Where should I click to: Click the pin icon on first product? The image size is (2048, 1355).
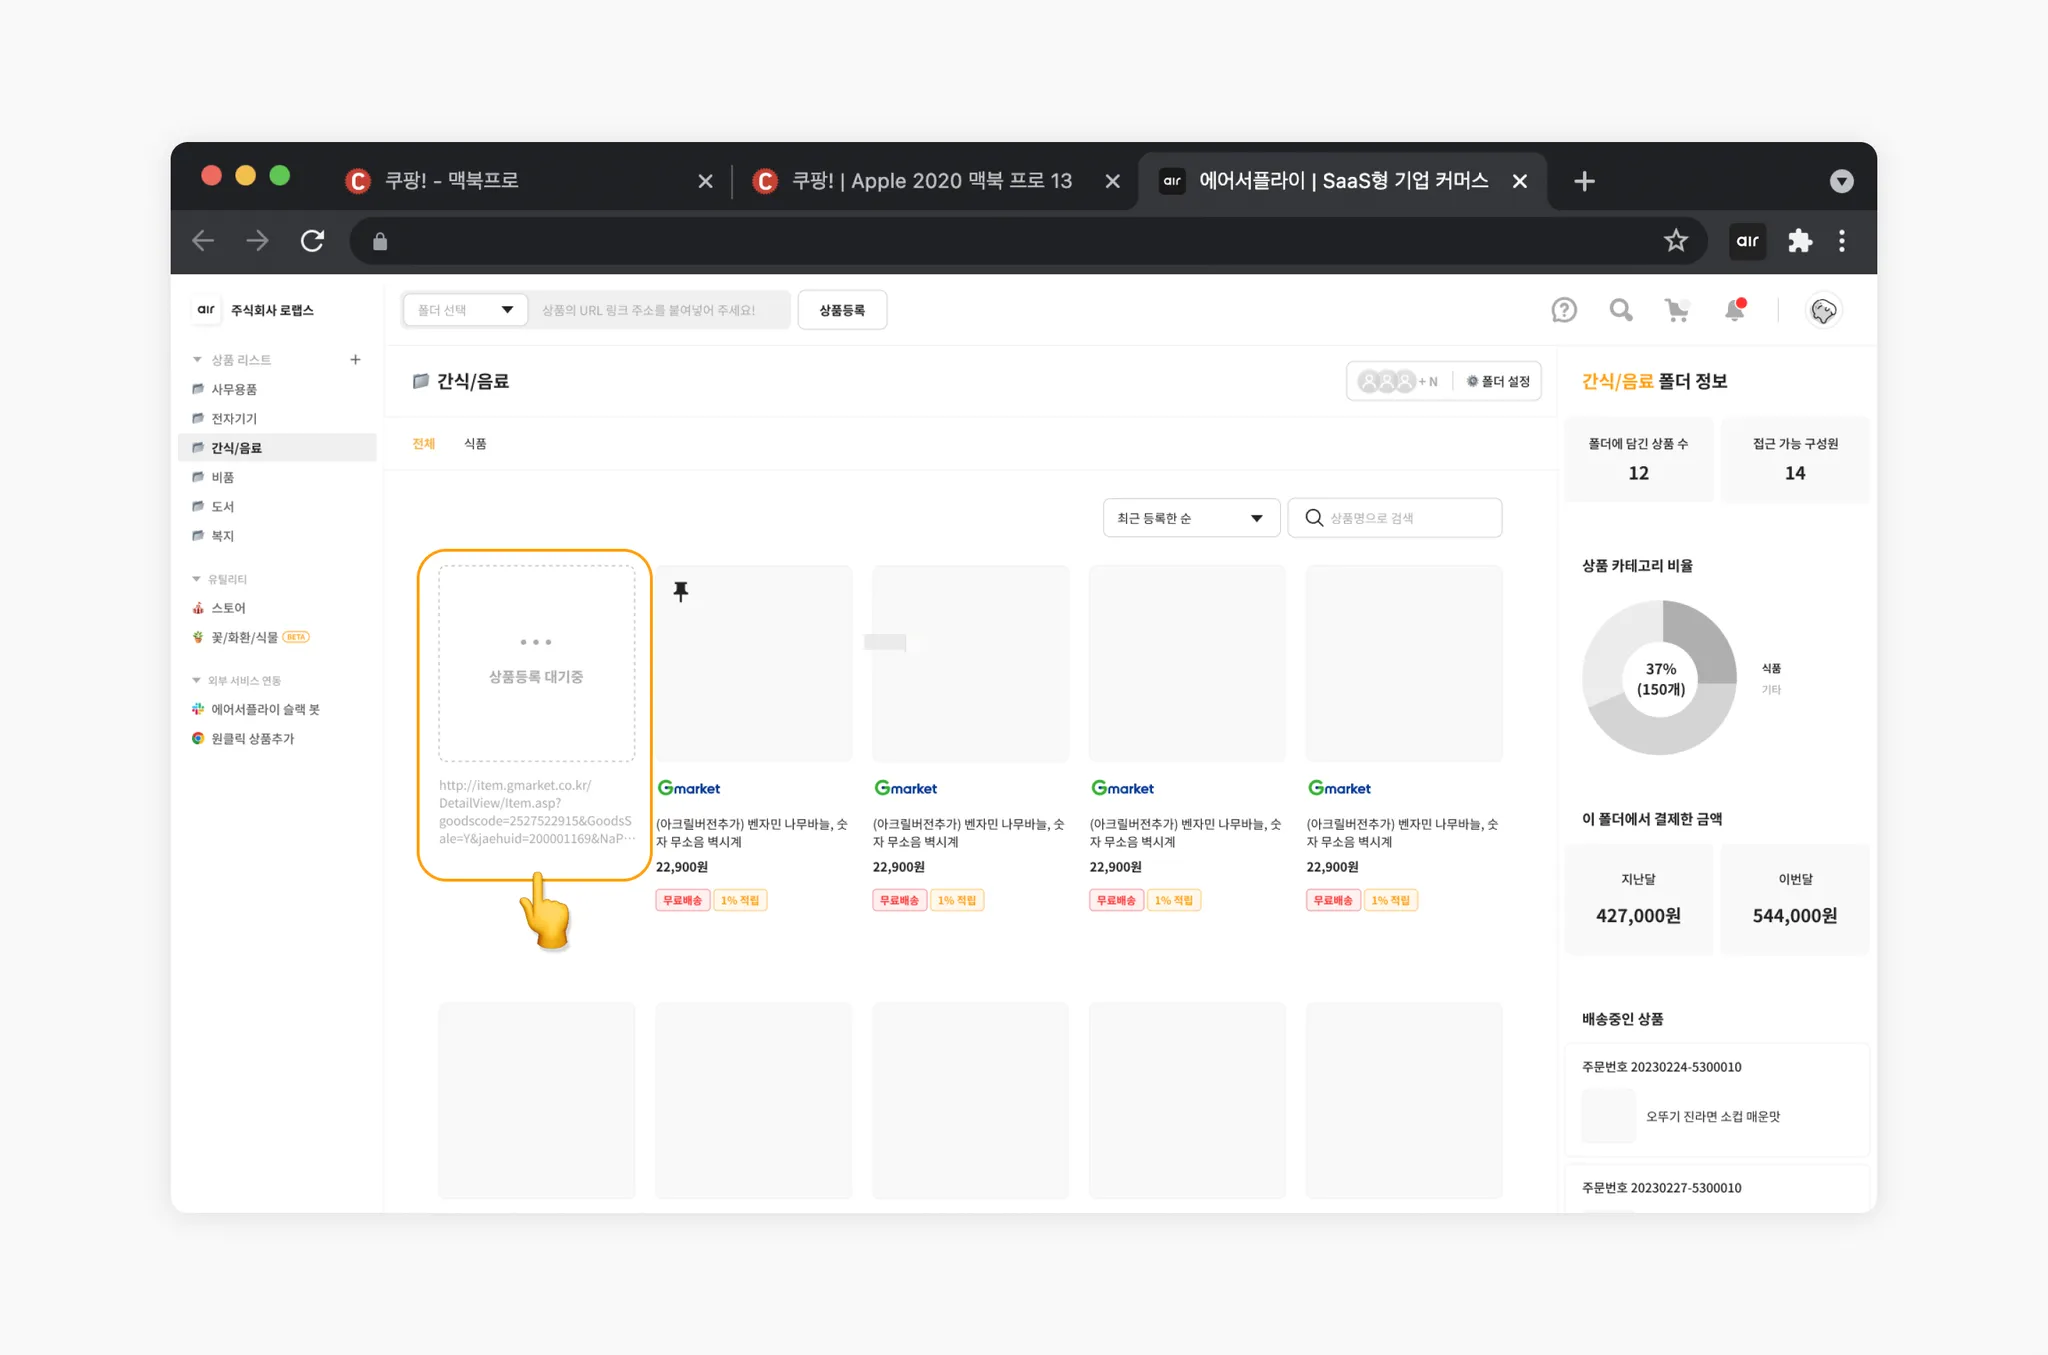[681, 591]
